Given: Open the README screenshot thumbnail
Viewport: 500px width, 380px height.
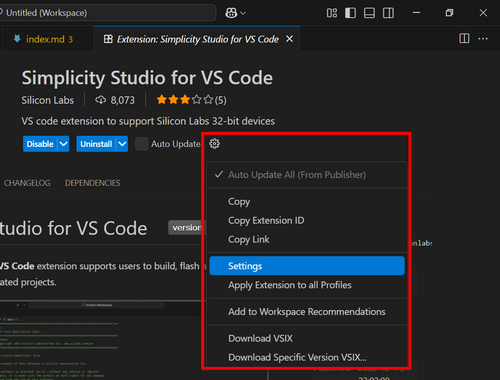Looking at the screenshot, I should [x=100, y=340].
